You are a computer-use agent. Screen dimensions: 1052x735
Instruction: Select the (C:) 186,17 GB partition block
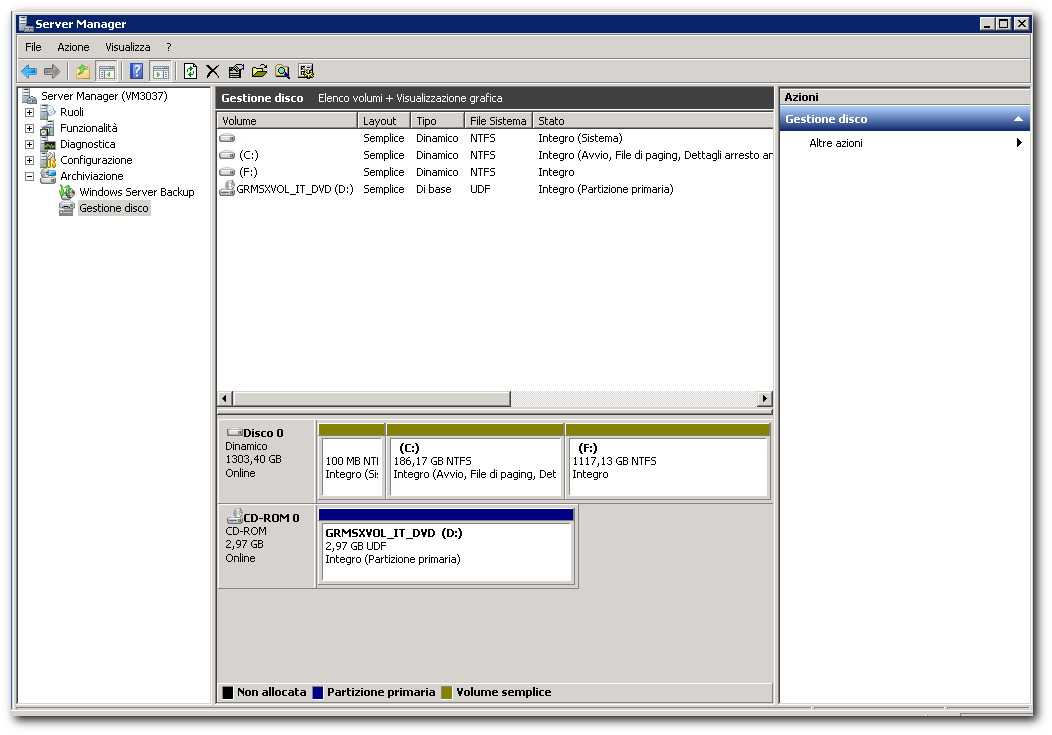[475, 461]
